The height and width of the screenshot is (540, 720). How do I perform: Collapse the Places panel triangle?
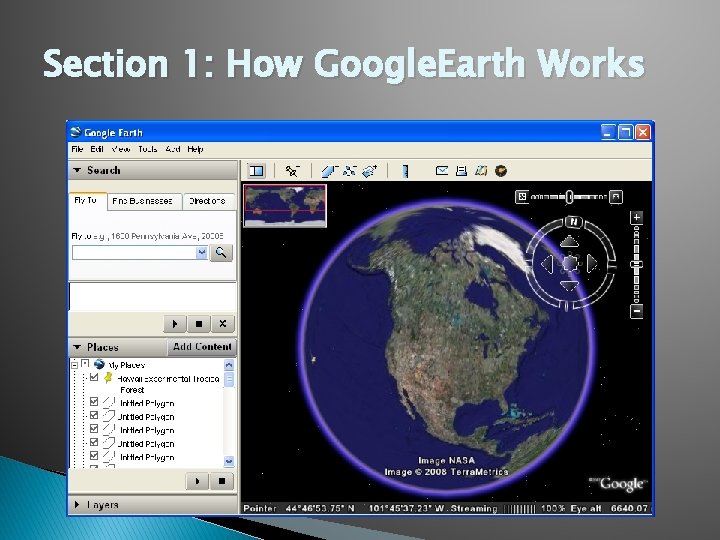[x=77, y=347]
